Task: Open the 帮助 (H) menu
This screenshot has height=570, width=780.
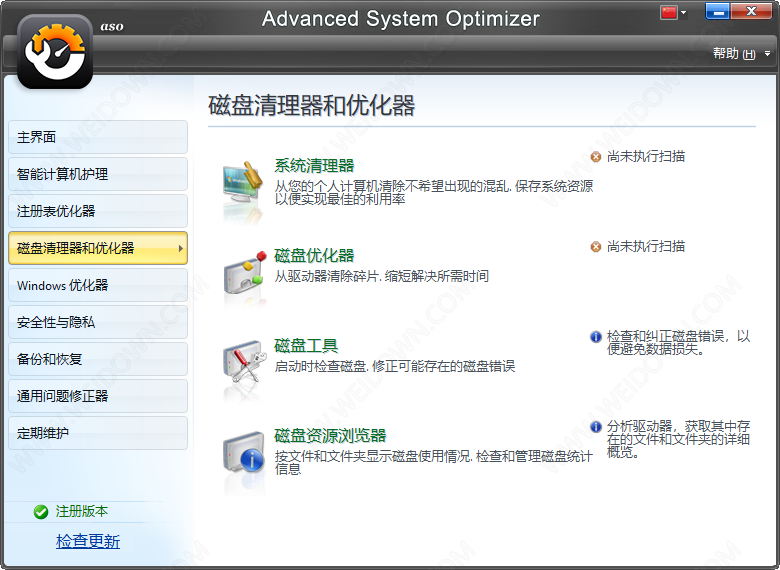Action: [734, 53]
